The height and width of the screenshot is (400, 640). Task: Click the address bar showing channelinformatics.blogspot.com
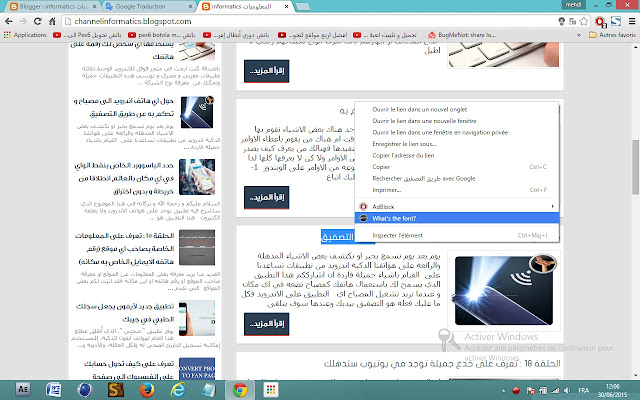point(310,21)
